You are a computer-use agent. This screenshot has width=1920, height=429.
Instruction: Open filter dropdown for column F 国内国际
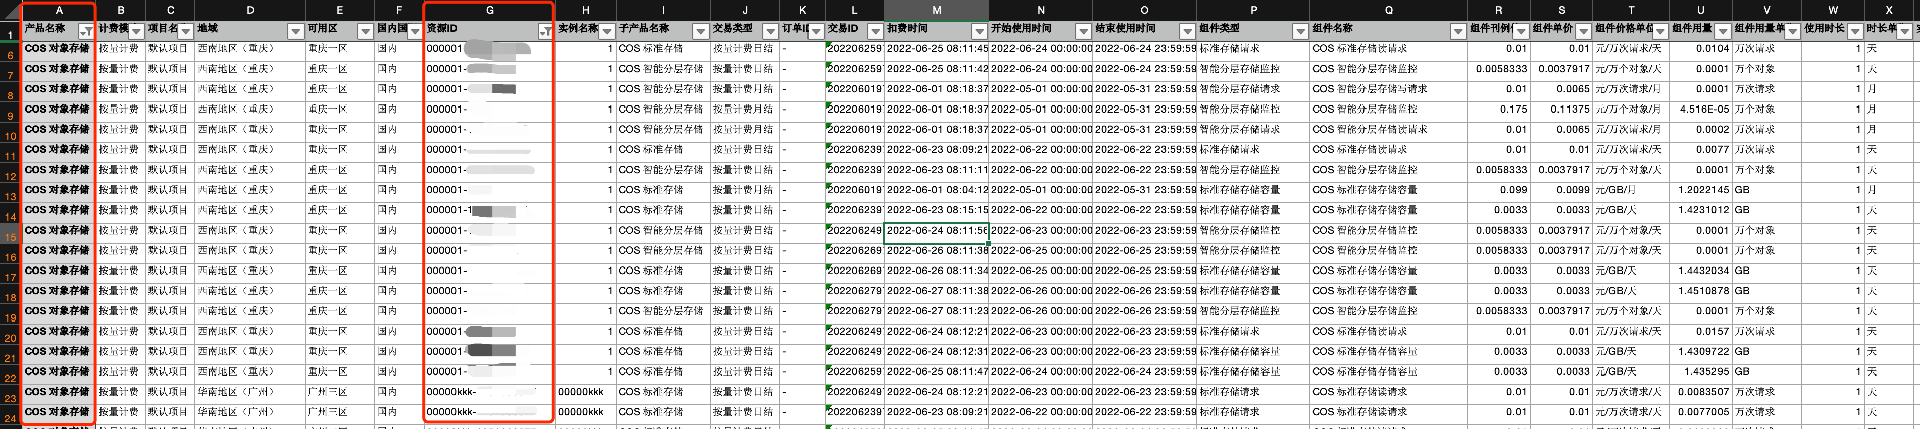pos(415,32)
